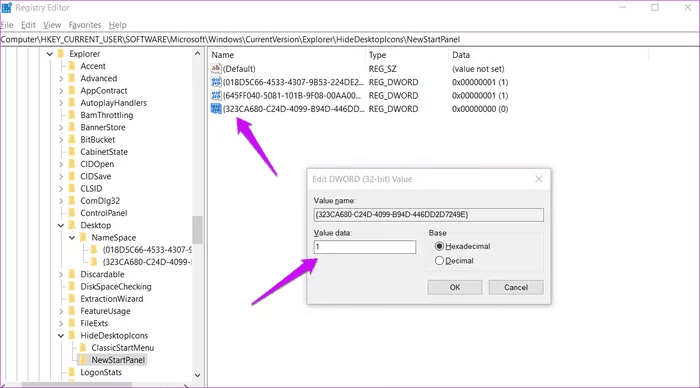
Task: Click the registry path address bar
Action: point(350,39)
